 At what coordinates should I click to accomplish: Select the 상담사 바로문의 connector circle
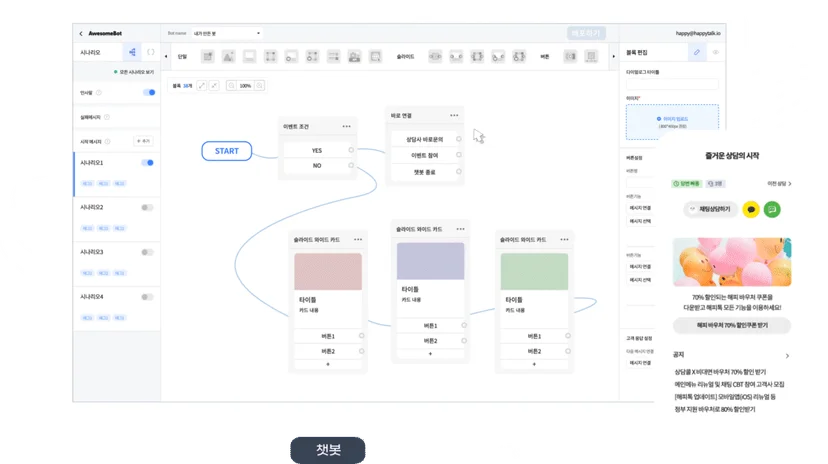click(x=459, y=139)
